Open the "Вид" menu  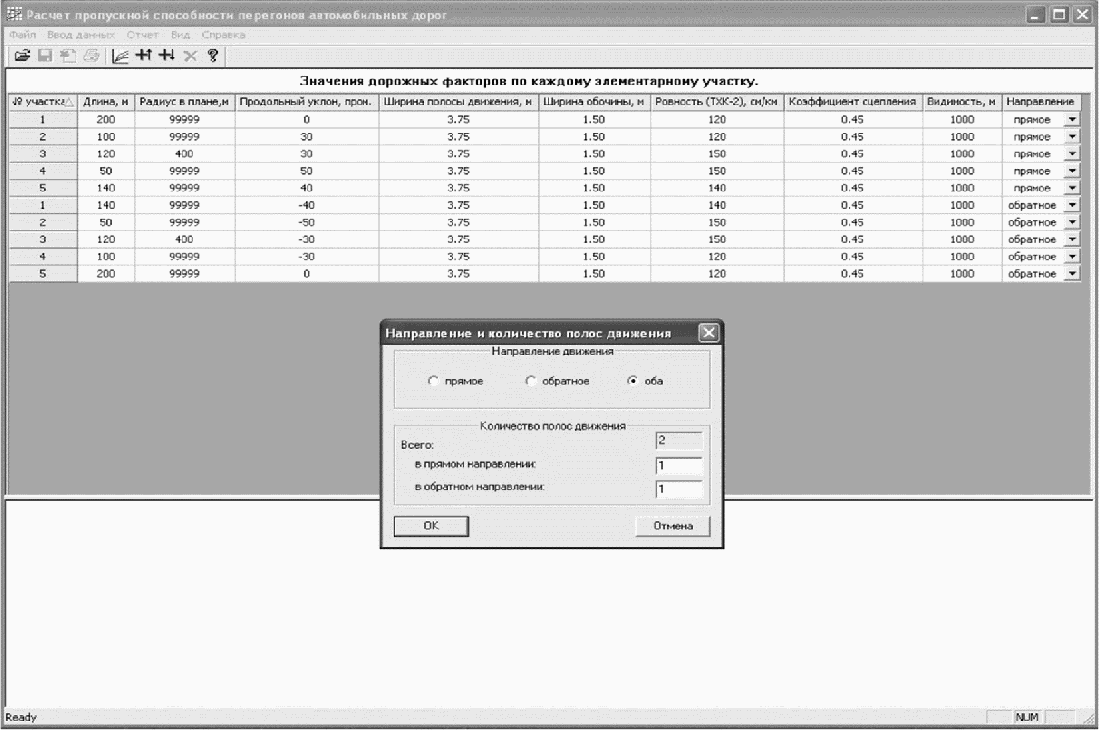click(x=180, y=34)
